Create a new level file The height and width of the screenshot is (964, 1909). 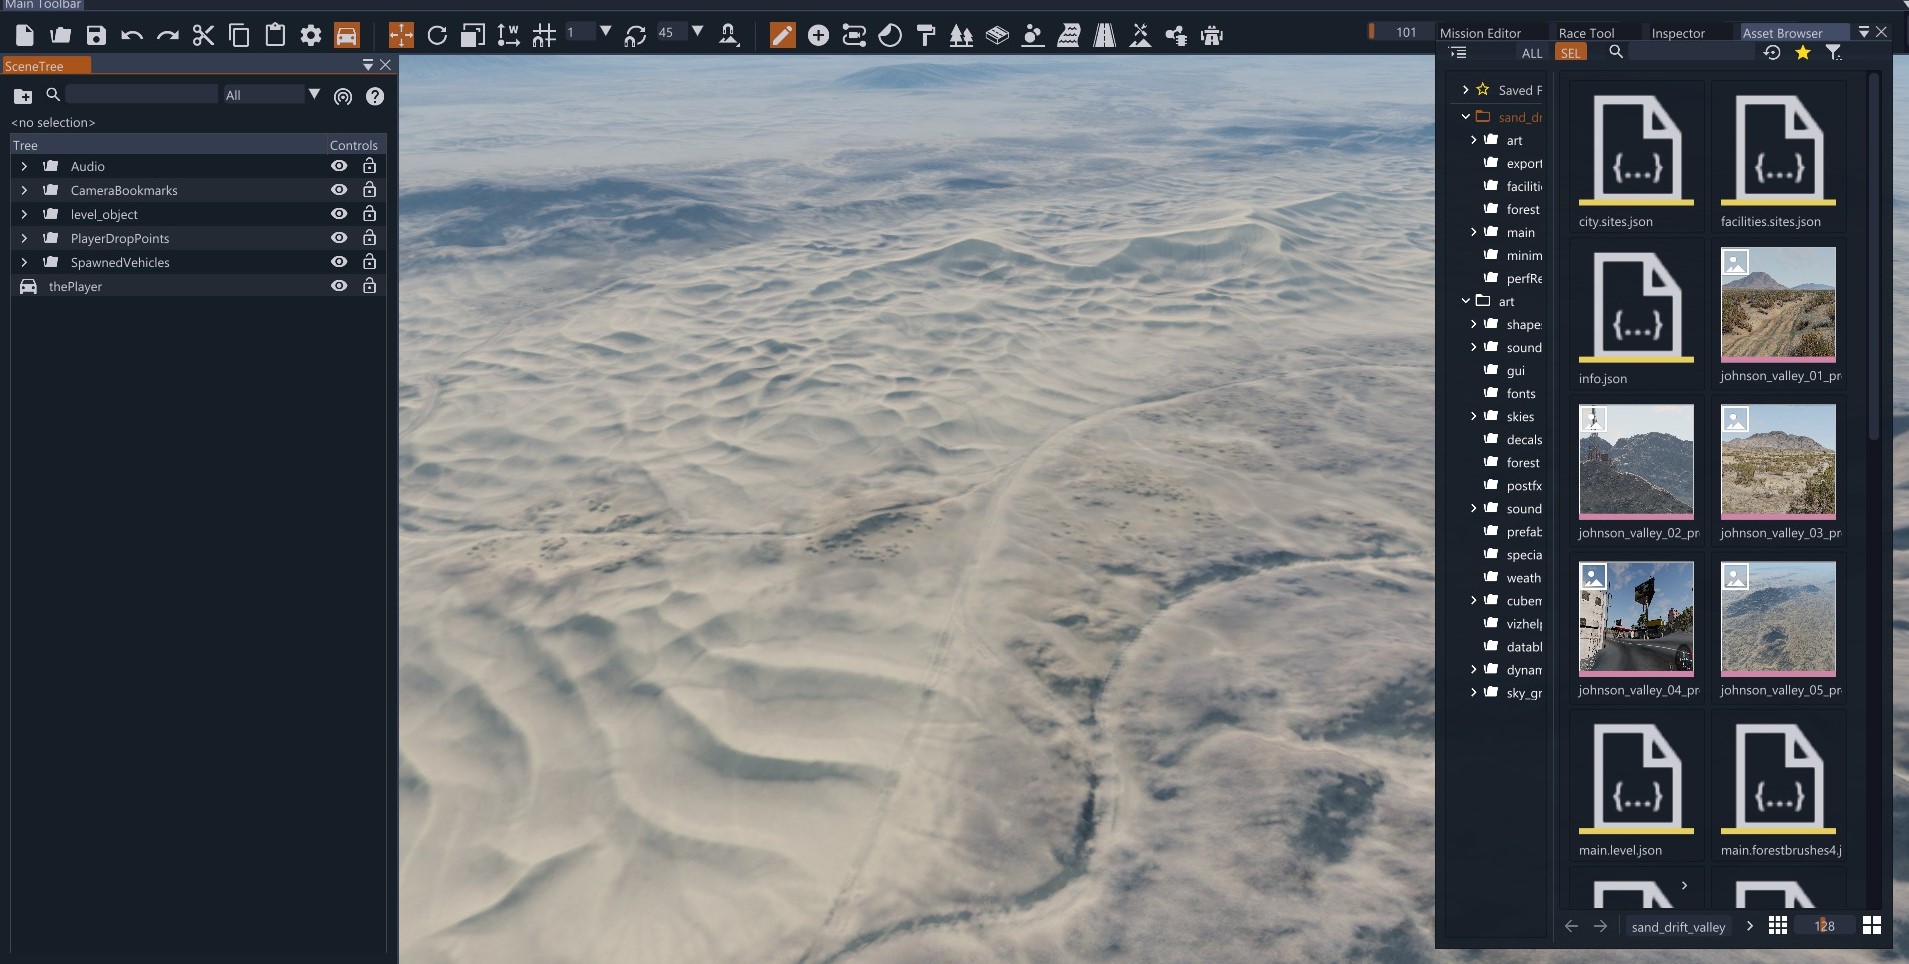click(25, 36)
